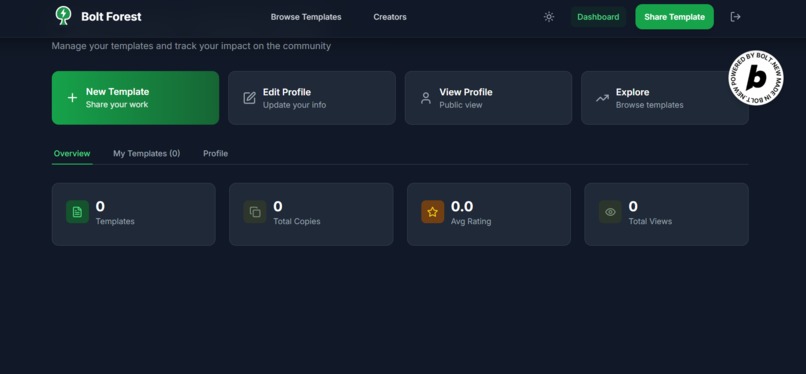Image resolution: width=806 pixels, height=374 pixels.
Task: Click the copy icon beside Total Copies
Action: coord(255,212)
